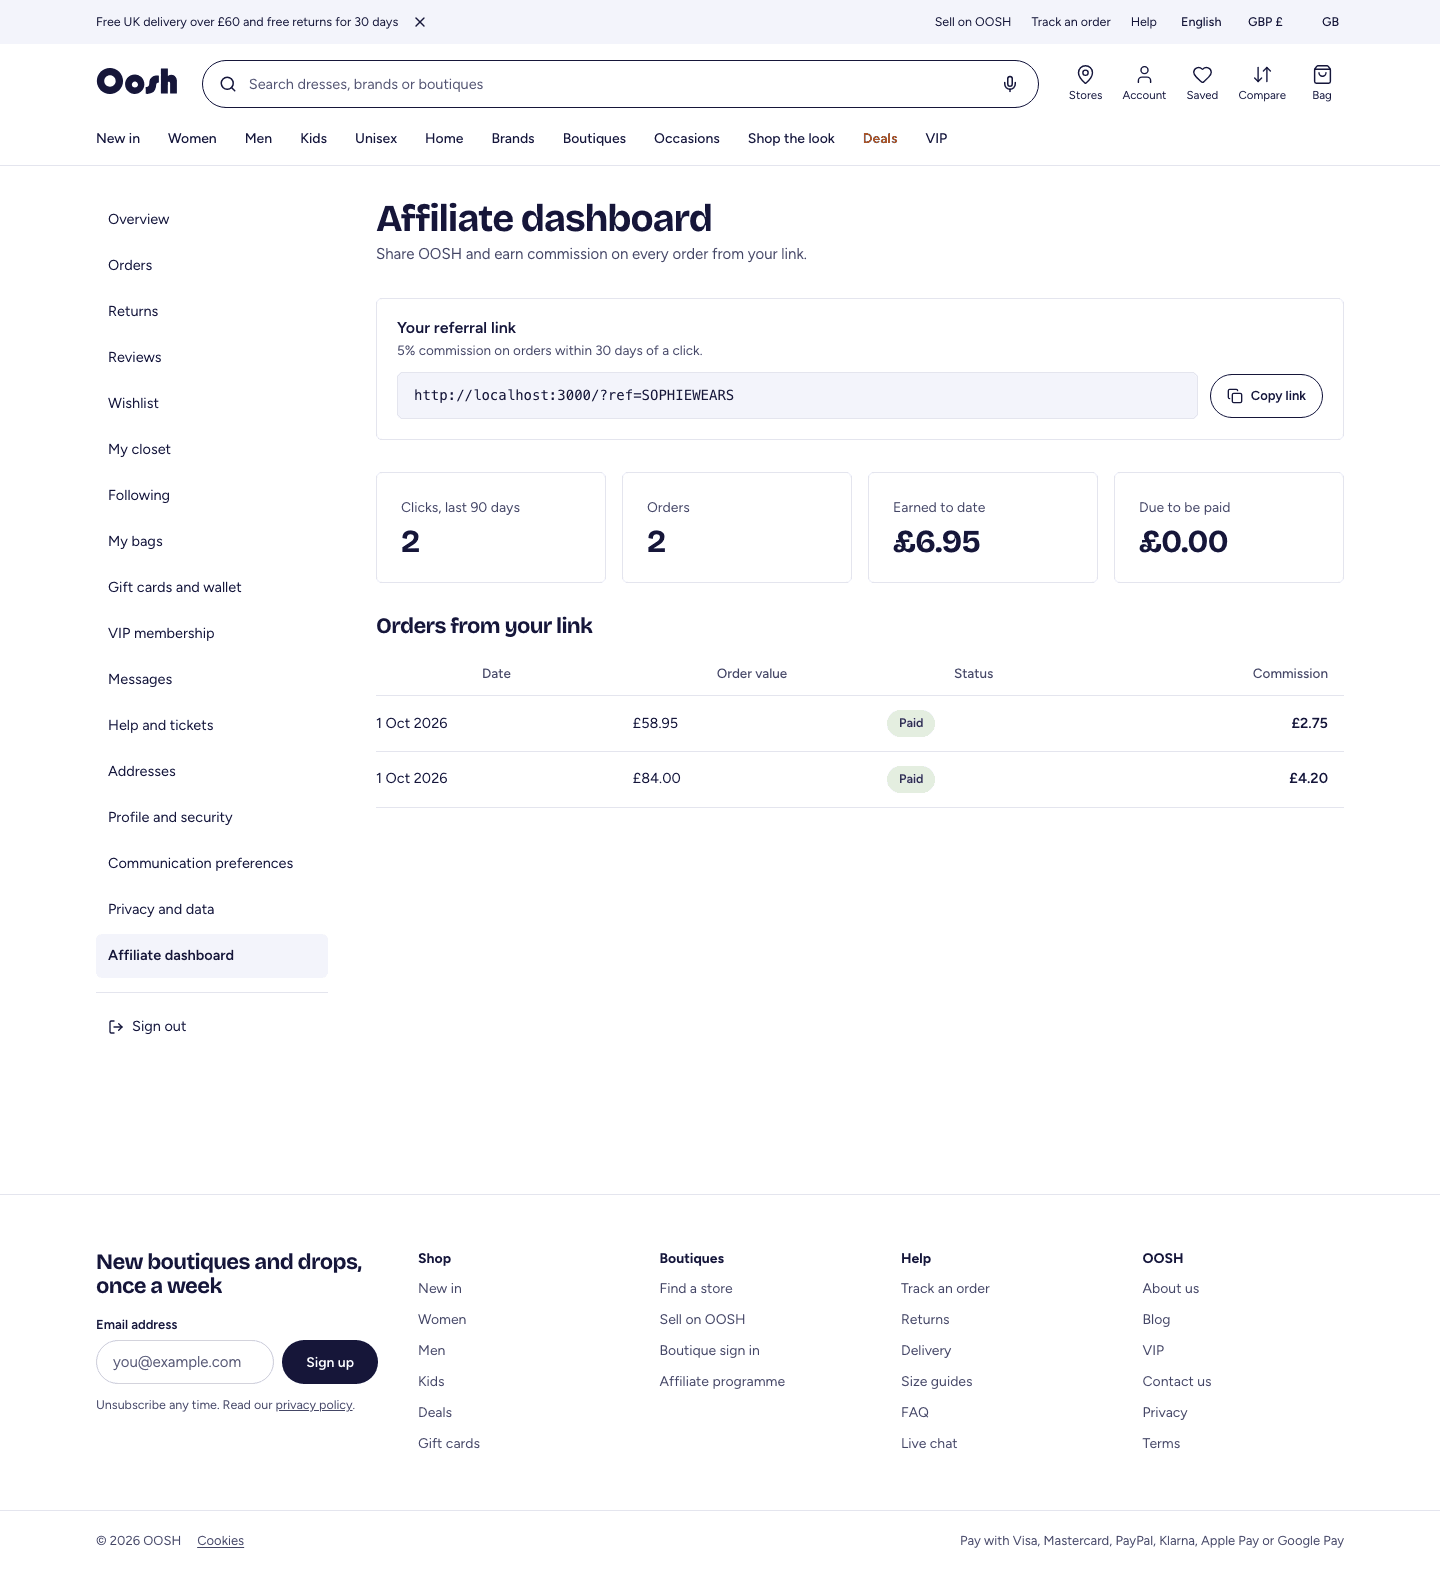The width and height of the screenshot is (1440, 1571).
Task: Focus the newsletter email address field
Action: tap(185, 1362)
